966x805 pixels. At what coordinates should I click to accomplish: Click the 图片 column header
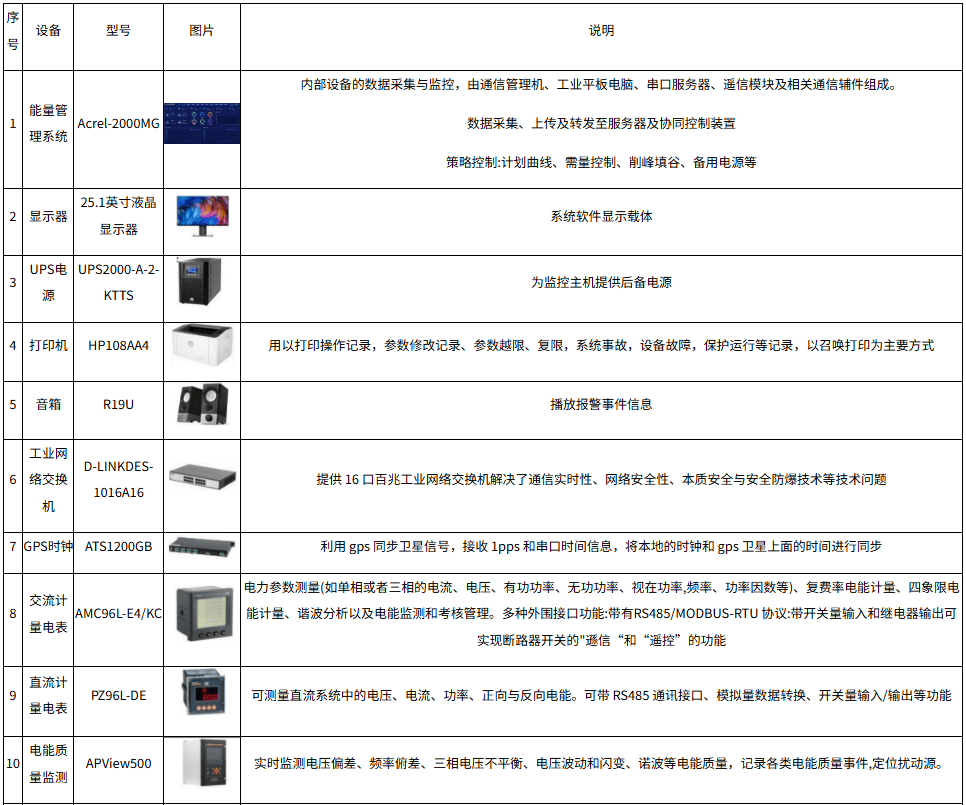(x=201, y=31)
